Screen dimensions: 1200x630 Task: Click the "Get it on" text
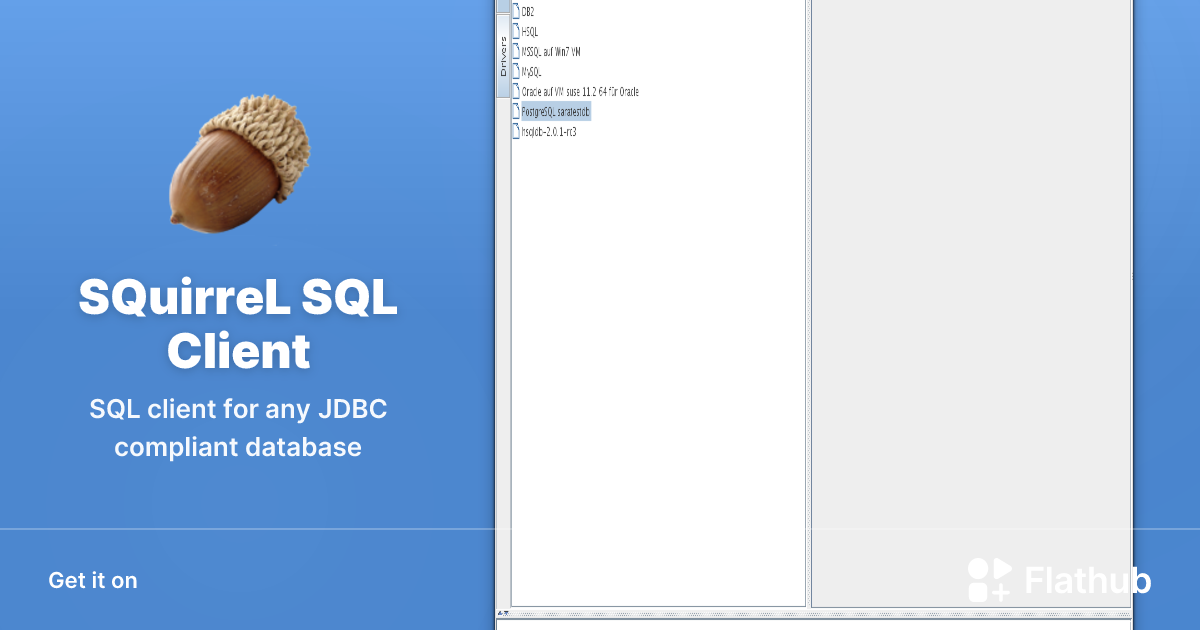tap(93, 581)
